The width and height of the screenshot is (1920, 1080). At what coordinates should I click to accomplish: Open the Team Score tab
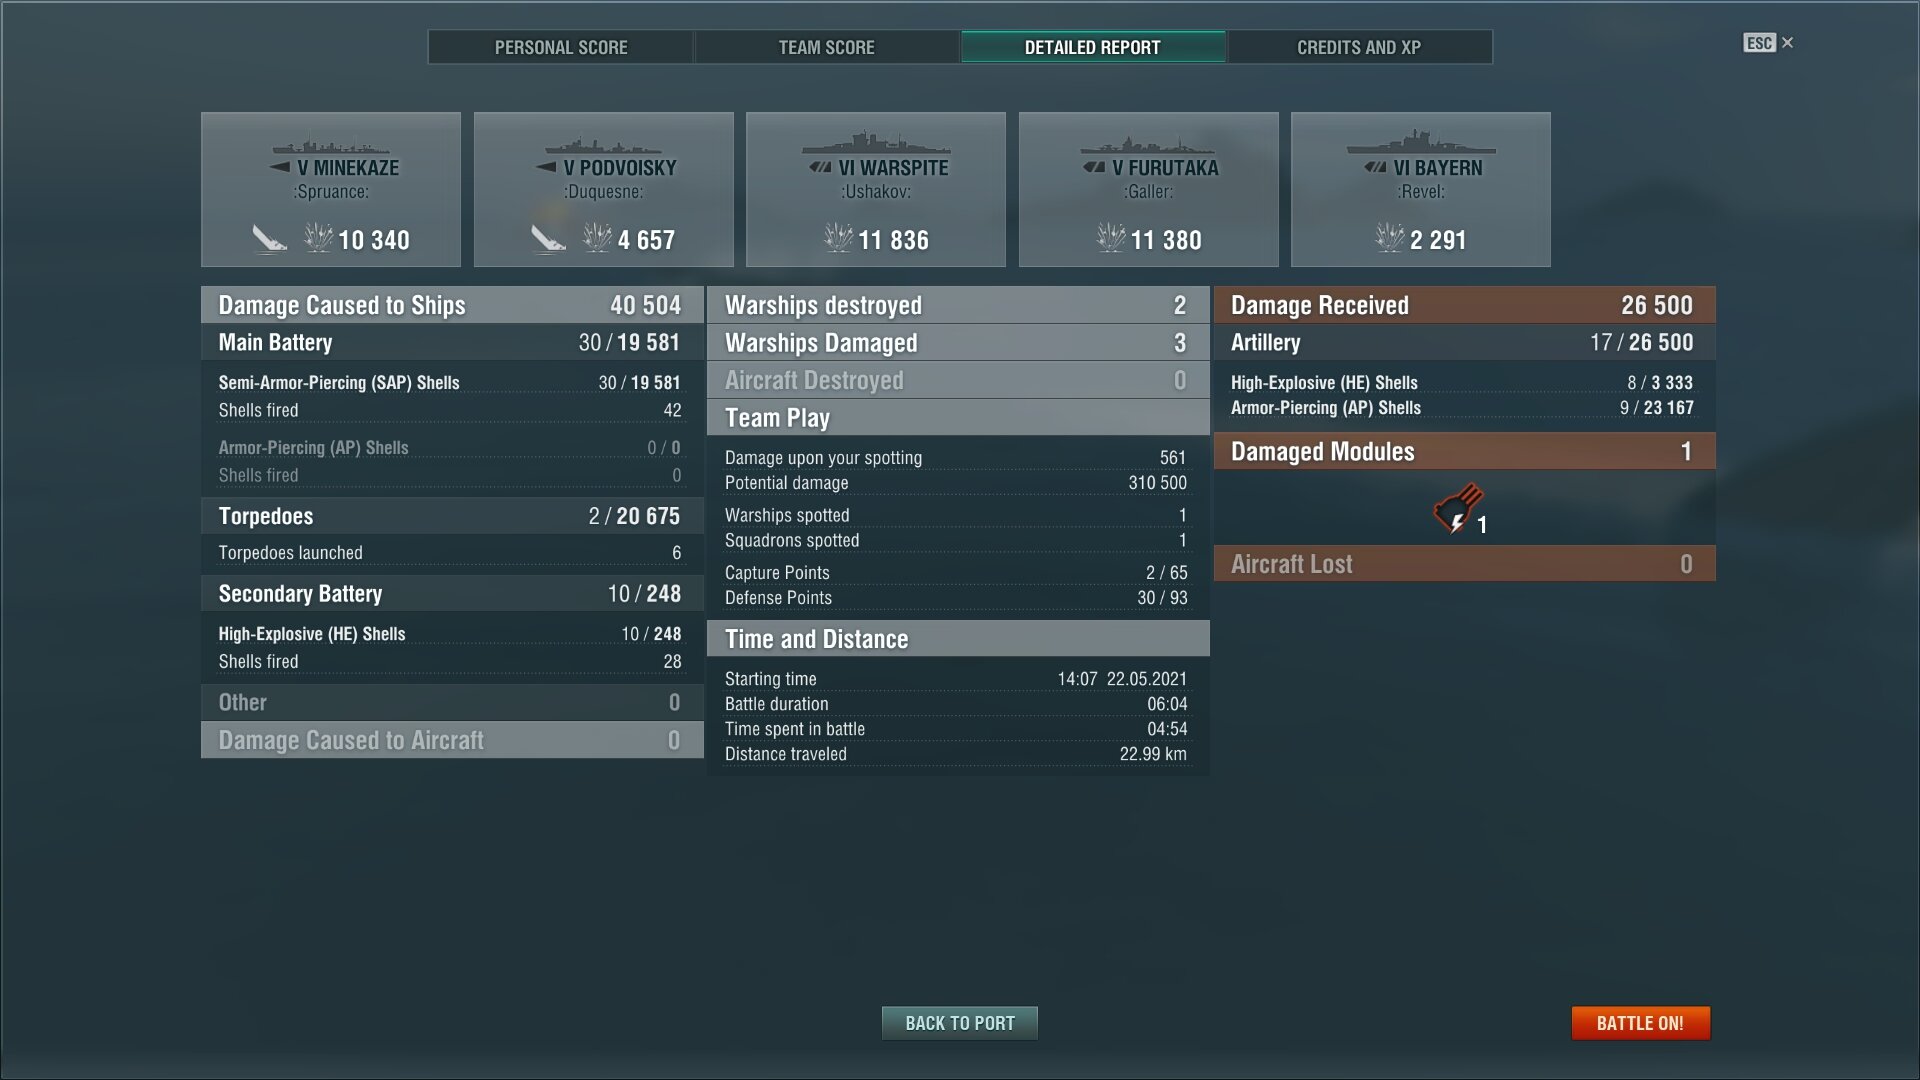(826, 47)
